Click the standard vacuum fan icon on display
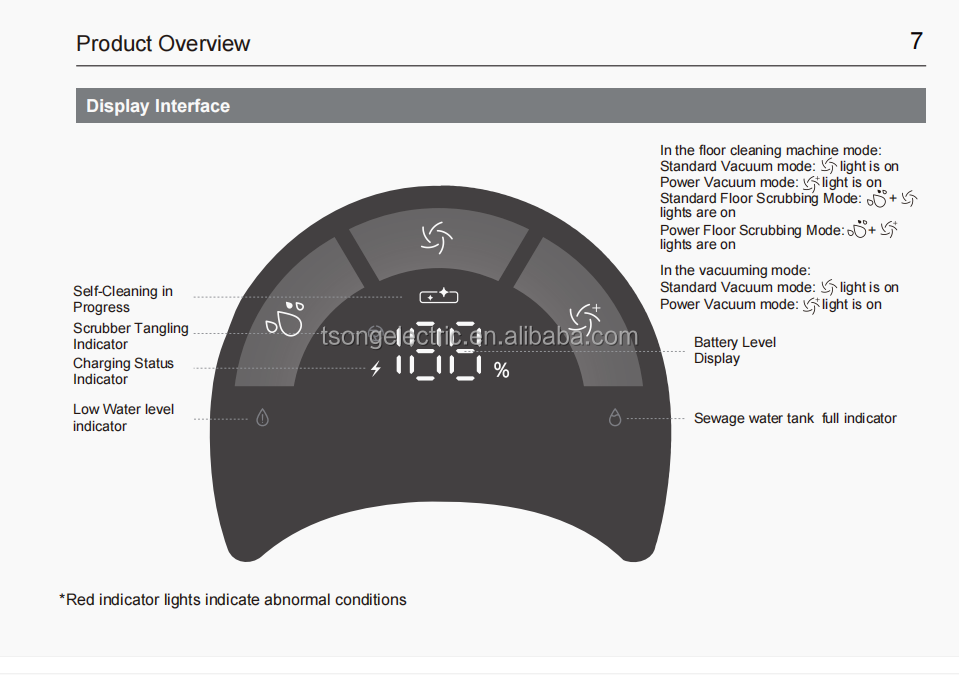Viewport: 959px width, 675px height. (x=437, y=238)
